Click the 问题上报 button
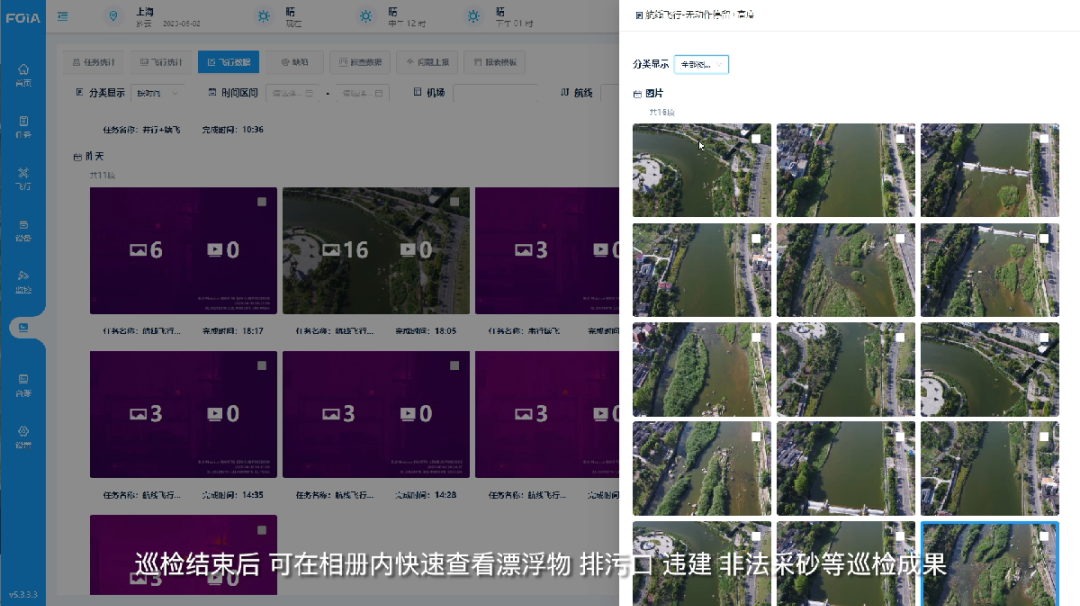 [x=427, y=62]
